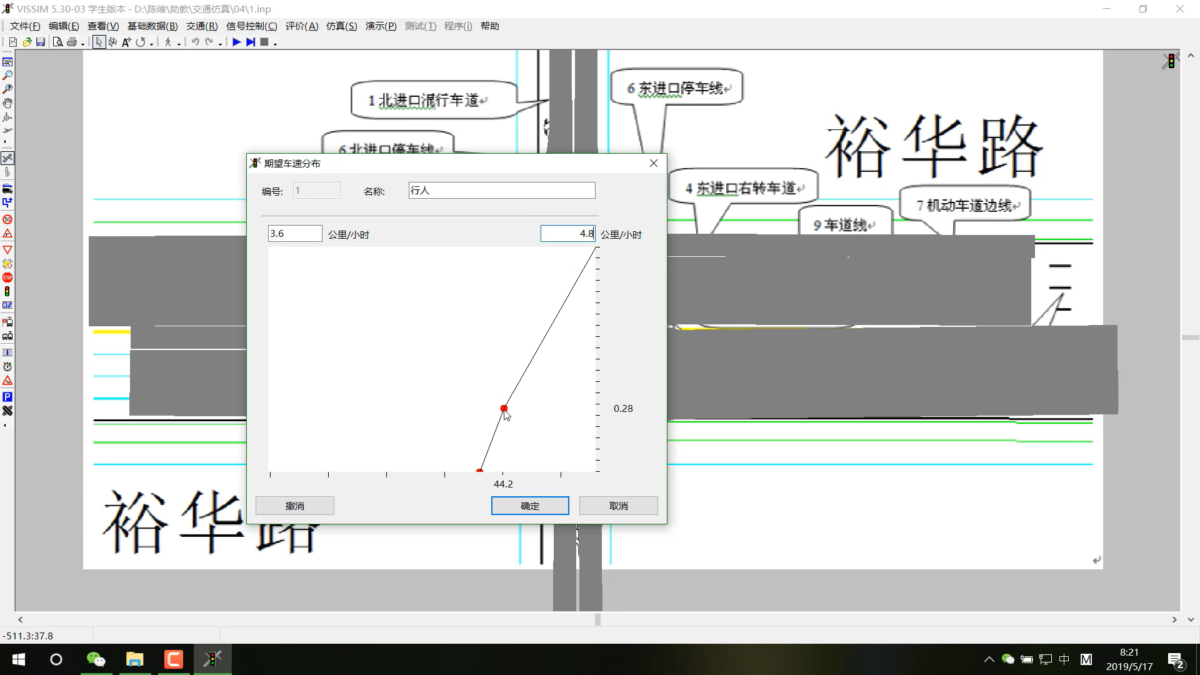Click the Print preview toolbar icon

tap(58, 42)
